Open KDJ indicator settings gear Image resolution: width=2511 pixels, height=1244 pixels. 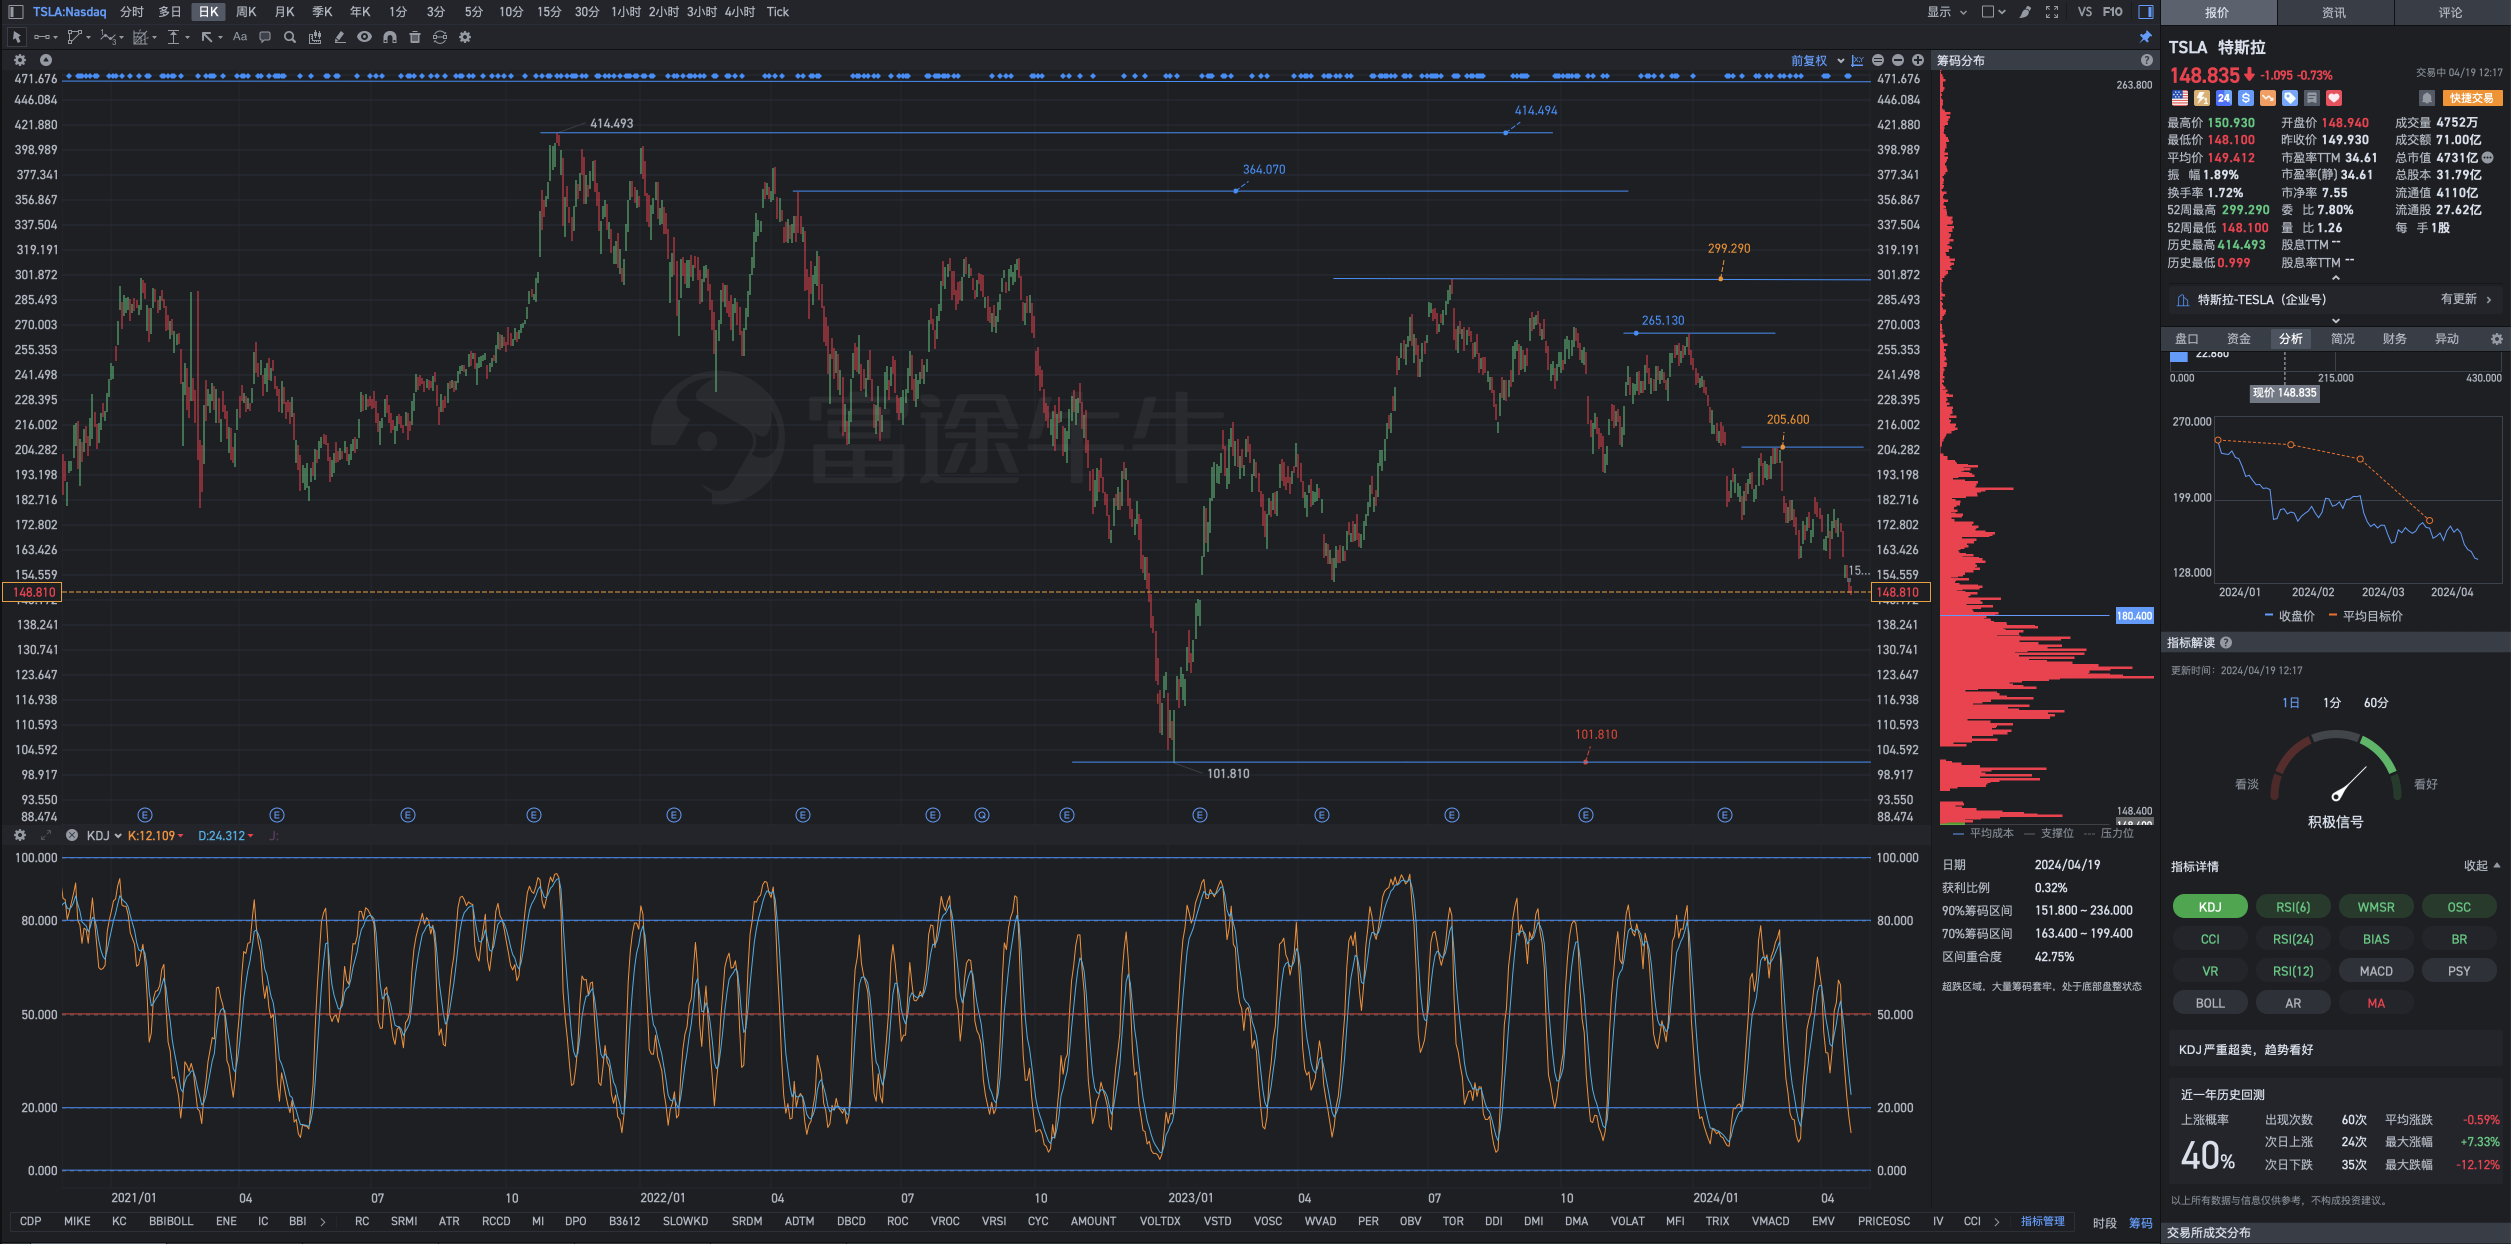coord(20,835)
